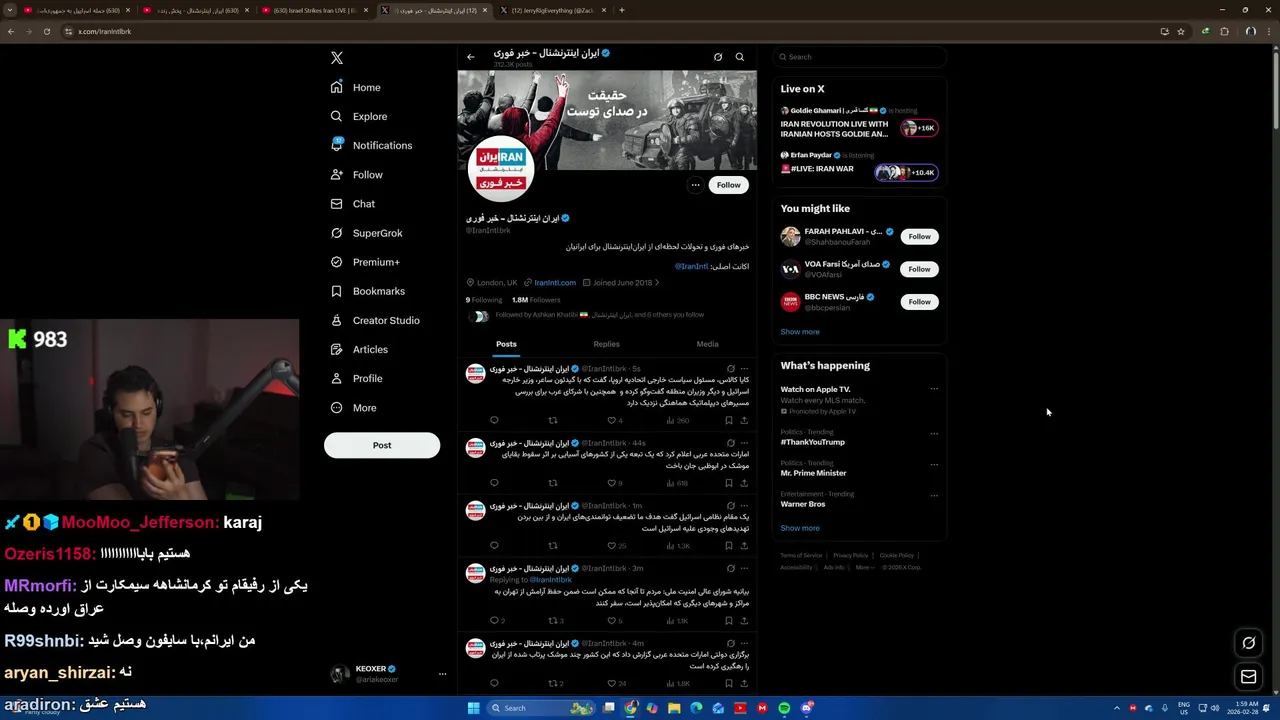Screen dimensions: 1280x720
Task: Show more in You might like
Action: [x=800, y=332]
